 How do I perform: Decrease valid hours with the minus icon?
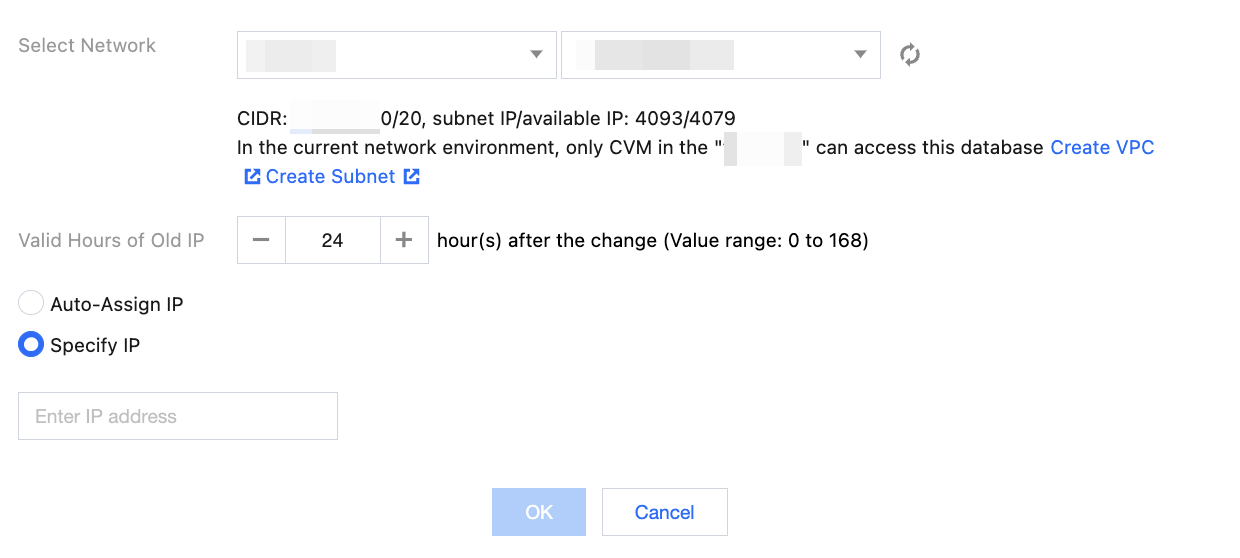click(x=261, y=240)
